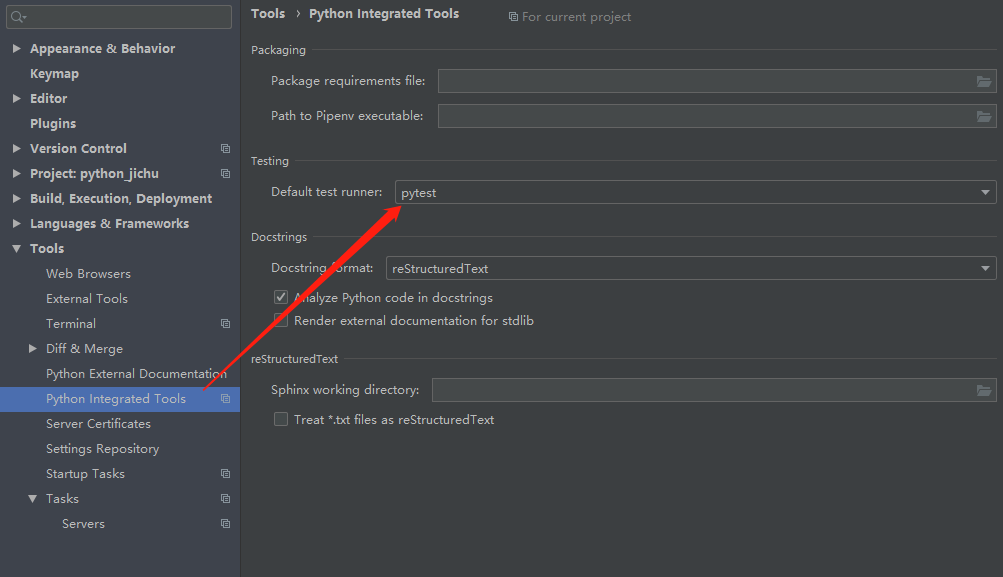The image size is (1003, 577).
Task: Collapse the Tools tree section
Action: tap(17, 249)
